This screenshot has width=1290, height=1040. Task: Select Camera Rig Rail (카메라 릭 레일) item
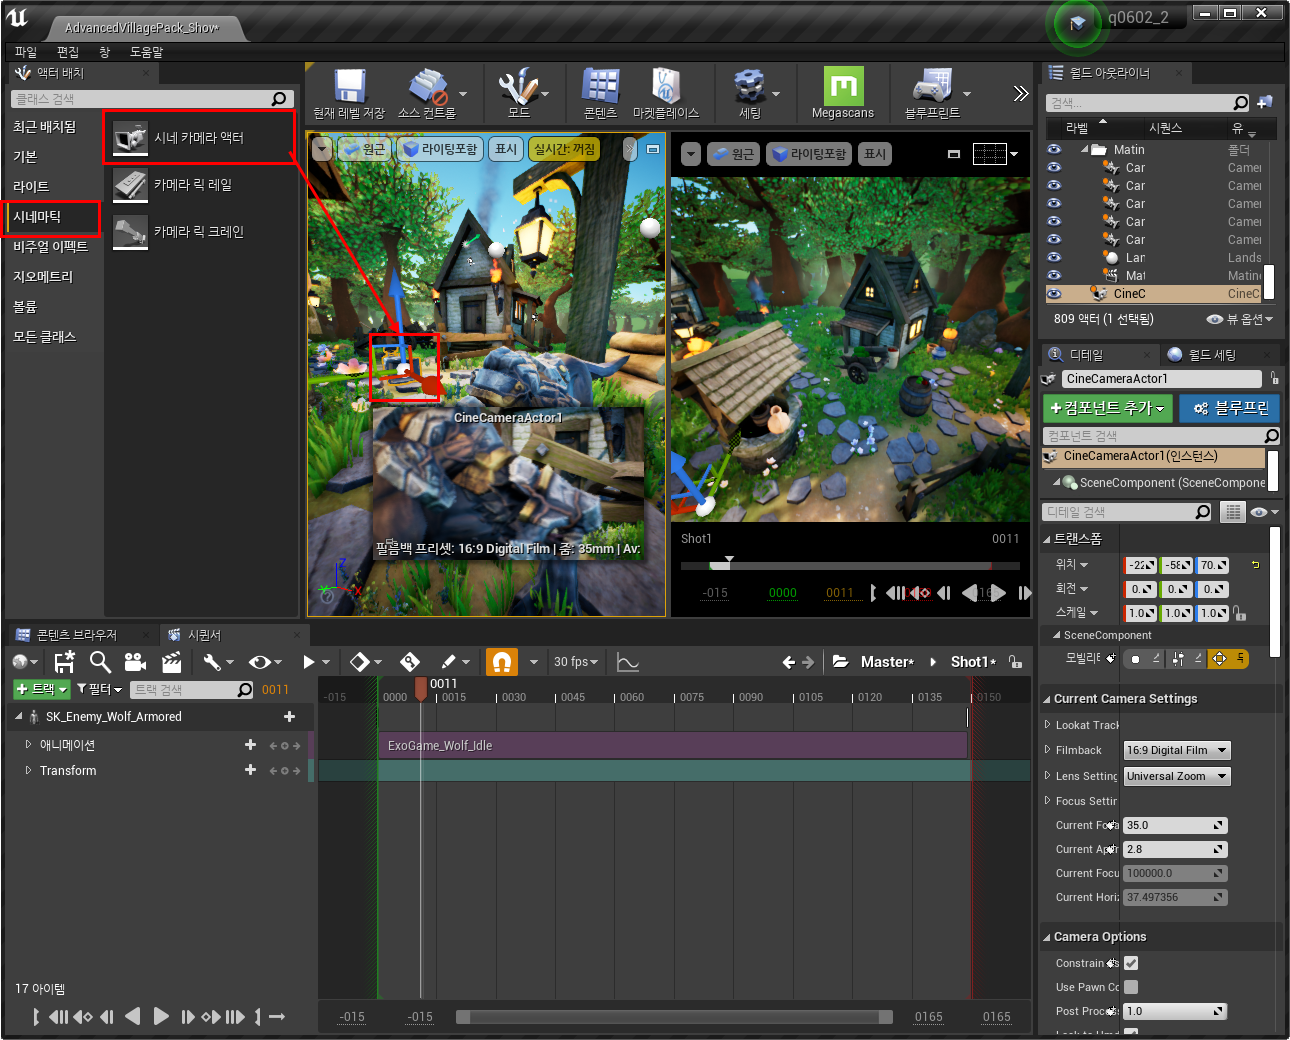pos(199,184)
